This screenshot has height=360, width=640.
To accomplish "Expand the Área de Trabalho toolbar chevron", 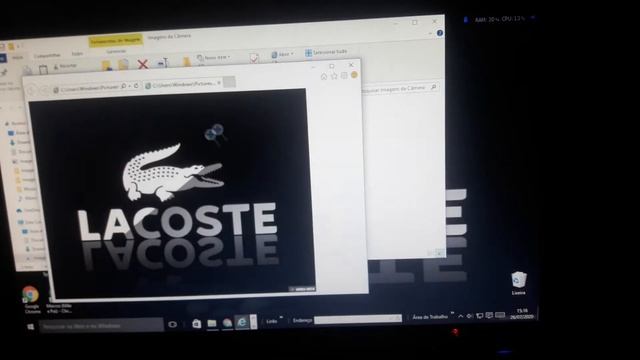I will coord(452,313).
